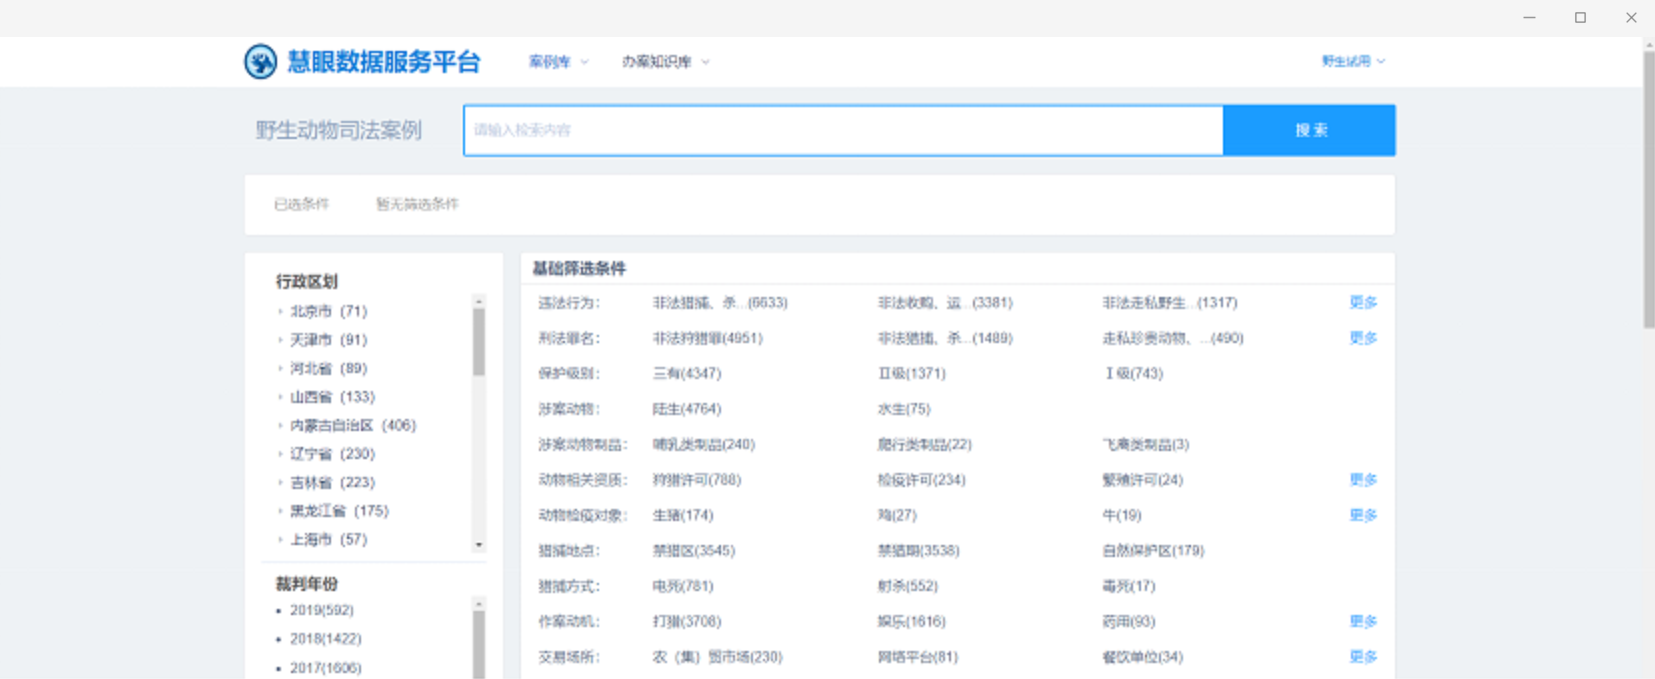Show 更多 options for 作案动机 row
The height and width of the screenshot is (679, 1655).
click(1363, 621)
